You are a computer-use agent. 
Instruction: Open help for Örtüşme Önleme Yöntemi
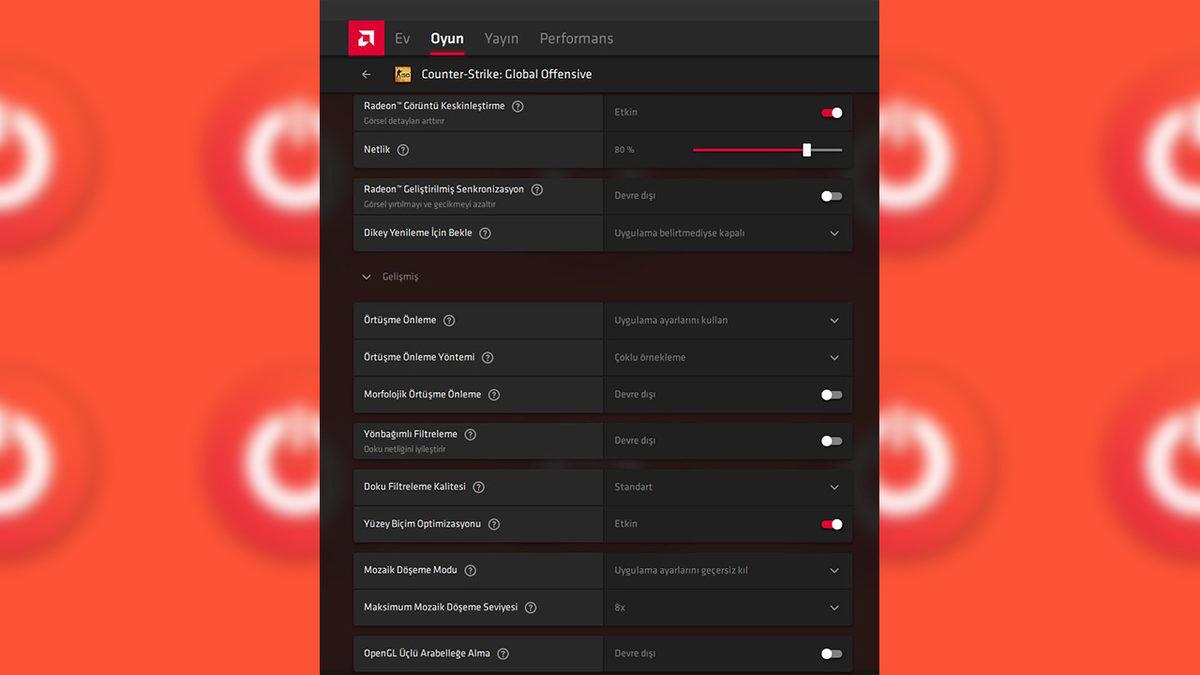pyautogui.click(x=487, y=357)
